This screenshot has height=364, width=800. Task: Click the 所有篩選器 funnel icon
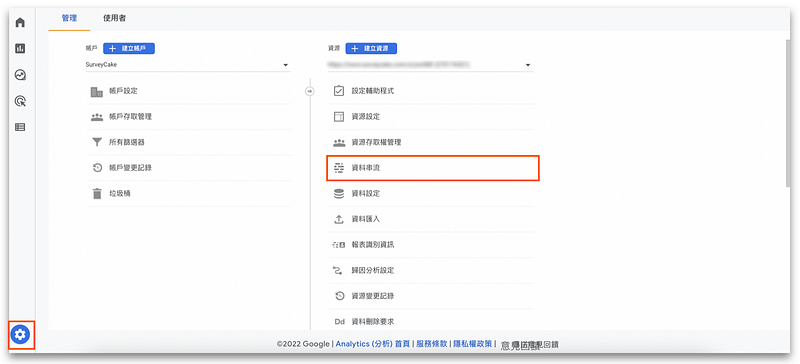(x=97, y=142)
